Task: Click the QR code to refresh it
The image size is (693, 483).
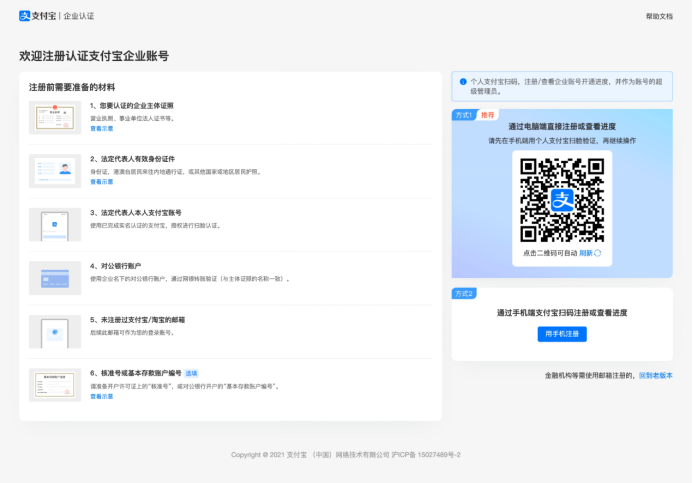Action: [562, 199]
